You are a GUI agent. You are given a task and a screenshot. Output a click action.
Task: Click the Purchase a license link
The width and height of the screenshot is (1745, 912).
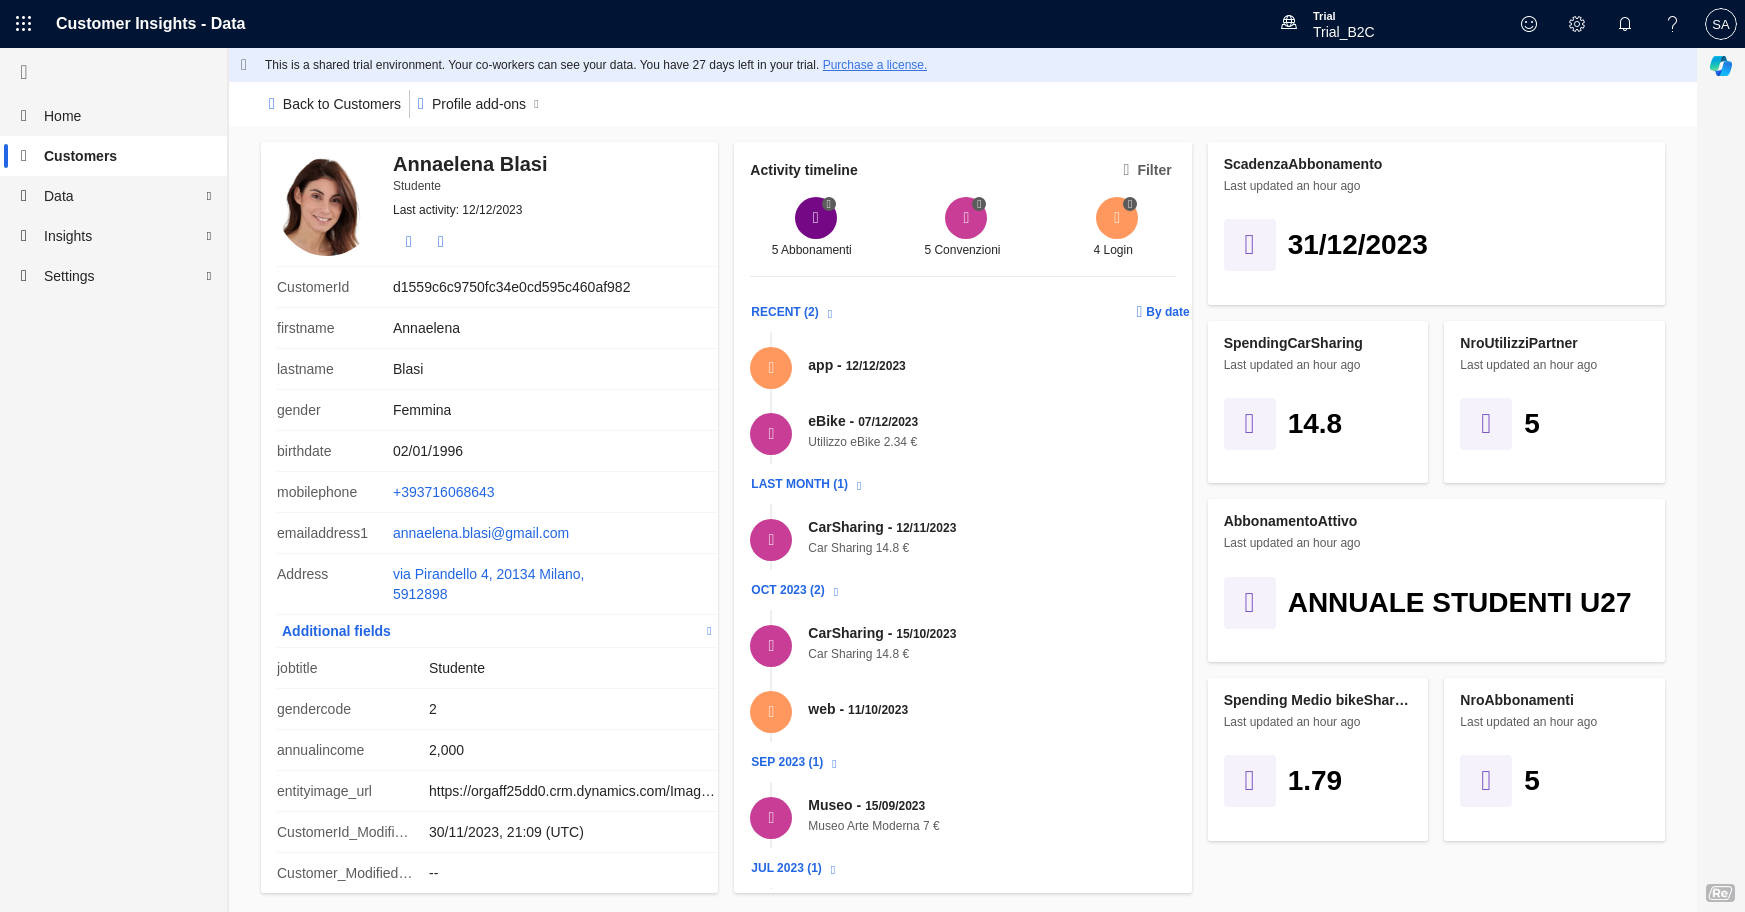point(874,64)
